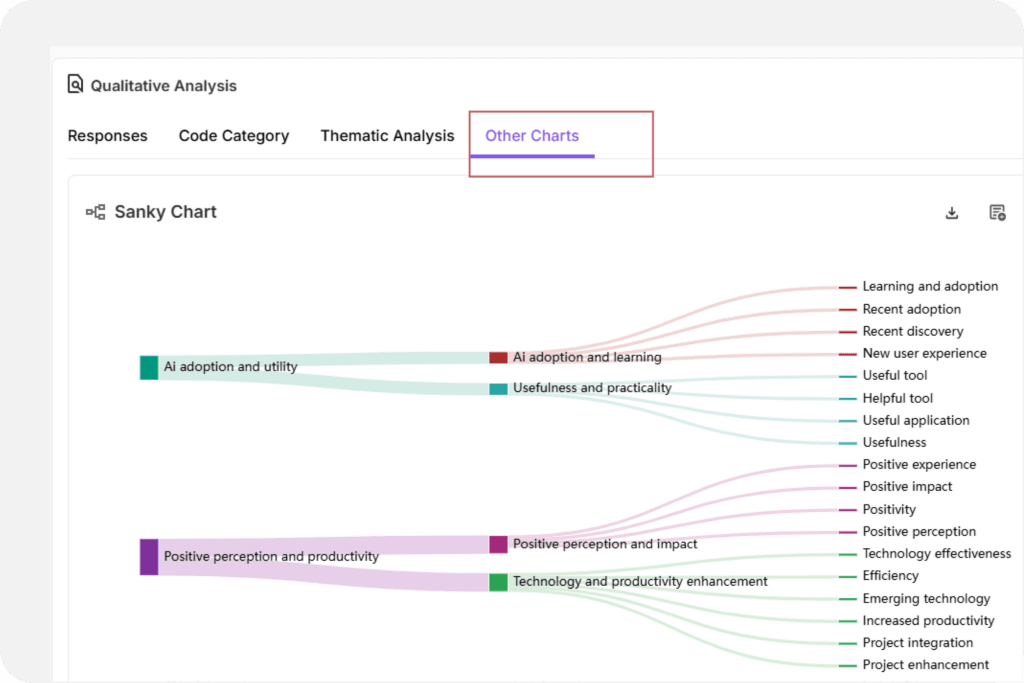Viewport: 1024px width, 683px height.
Task: Click the green Ai adoption and utility node
Action: point(149,367)
